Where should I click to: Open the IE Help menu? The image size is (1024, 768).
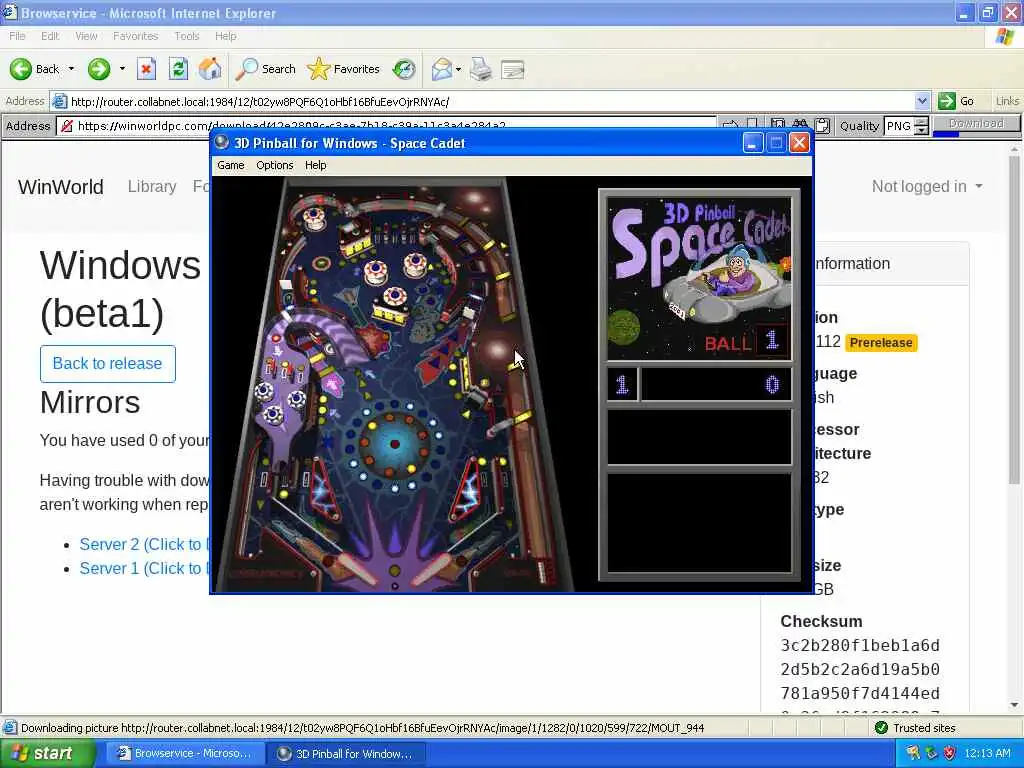225,36
